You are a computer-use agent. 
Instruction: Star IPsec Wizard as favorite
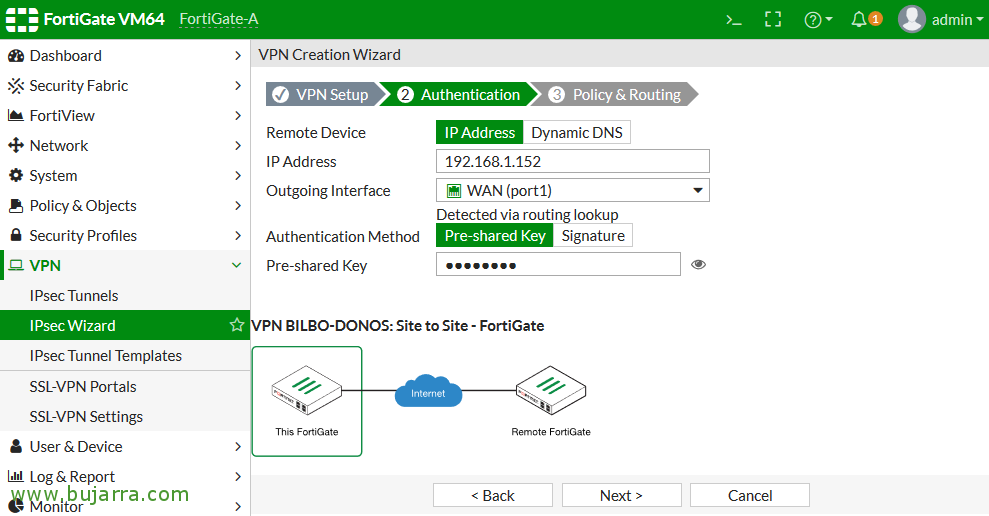[237, 325]
